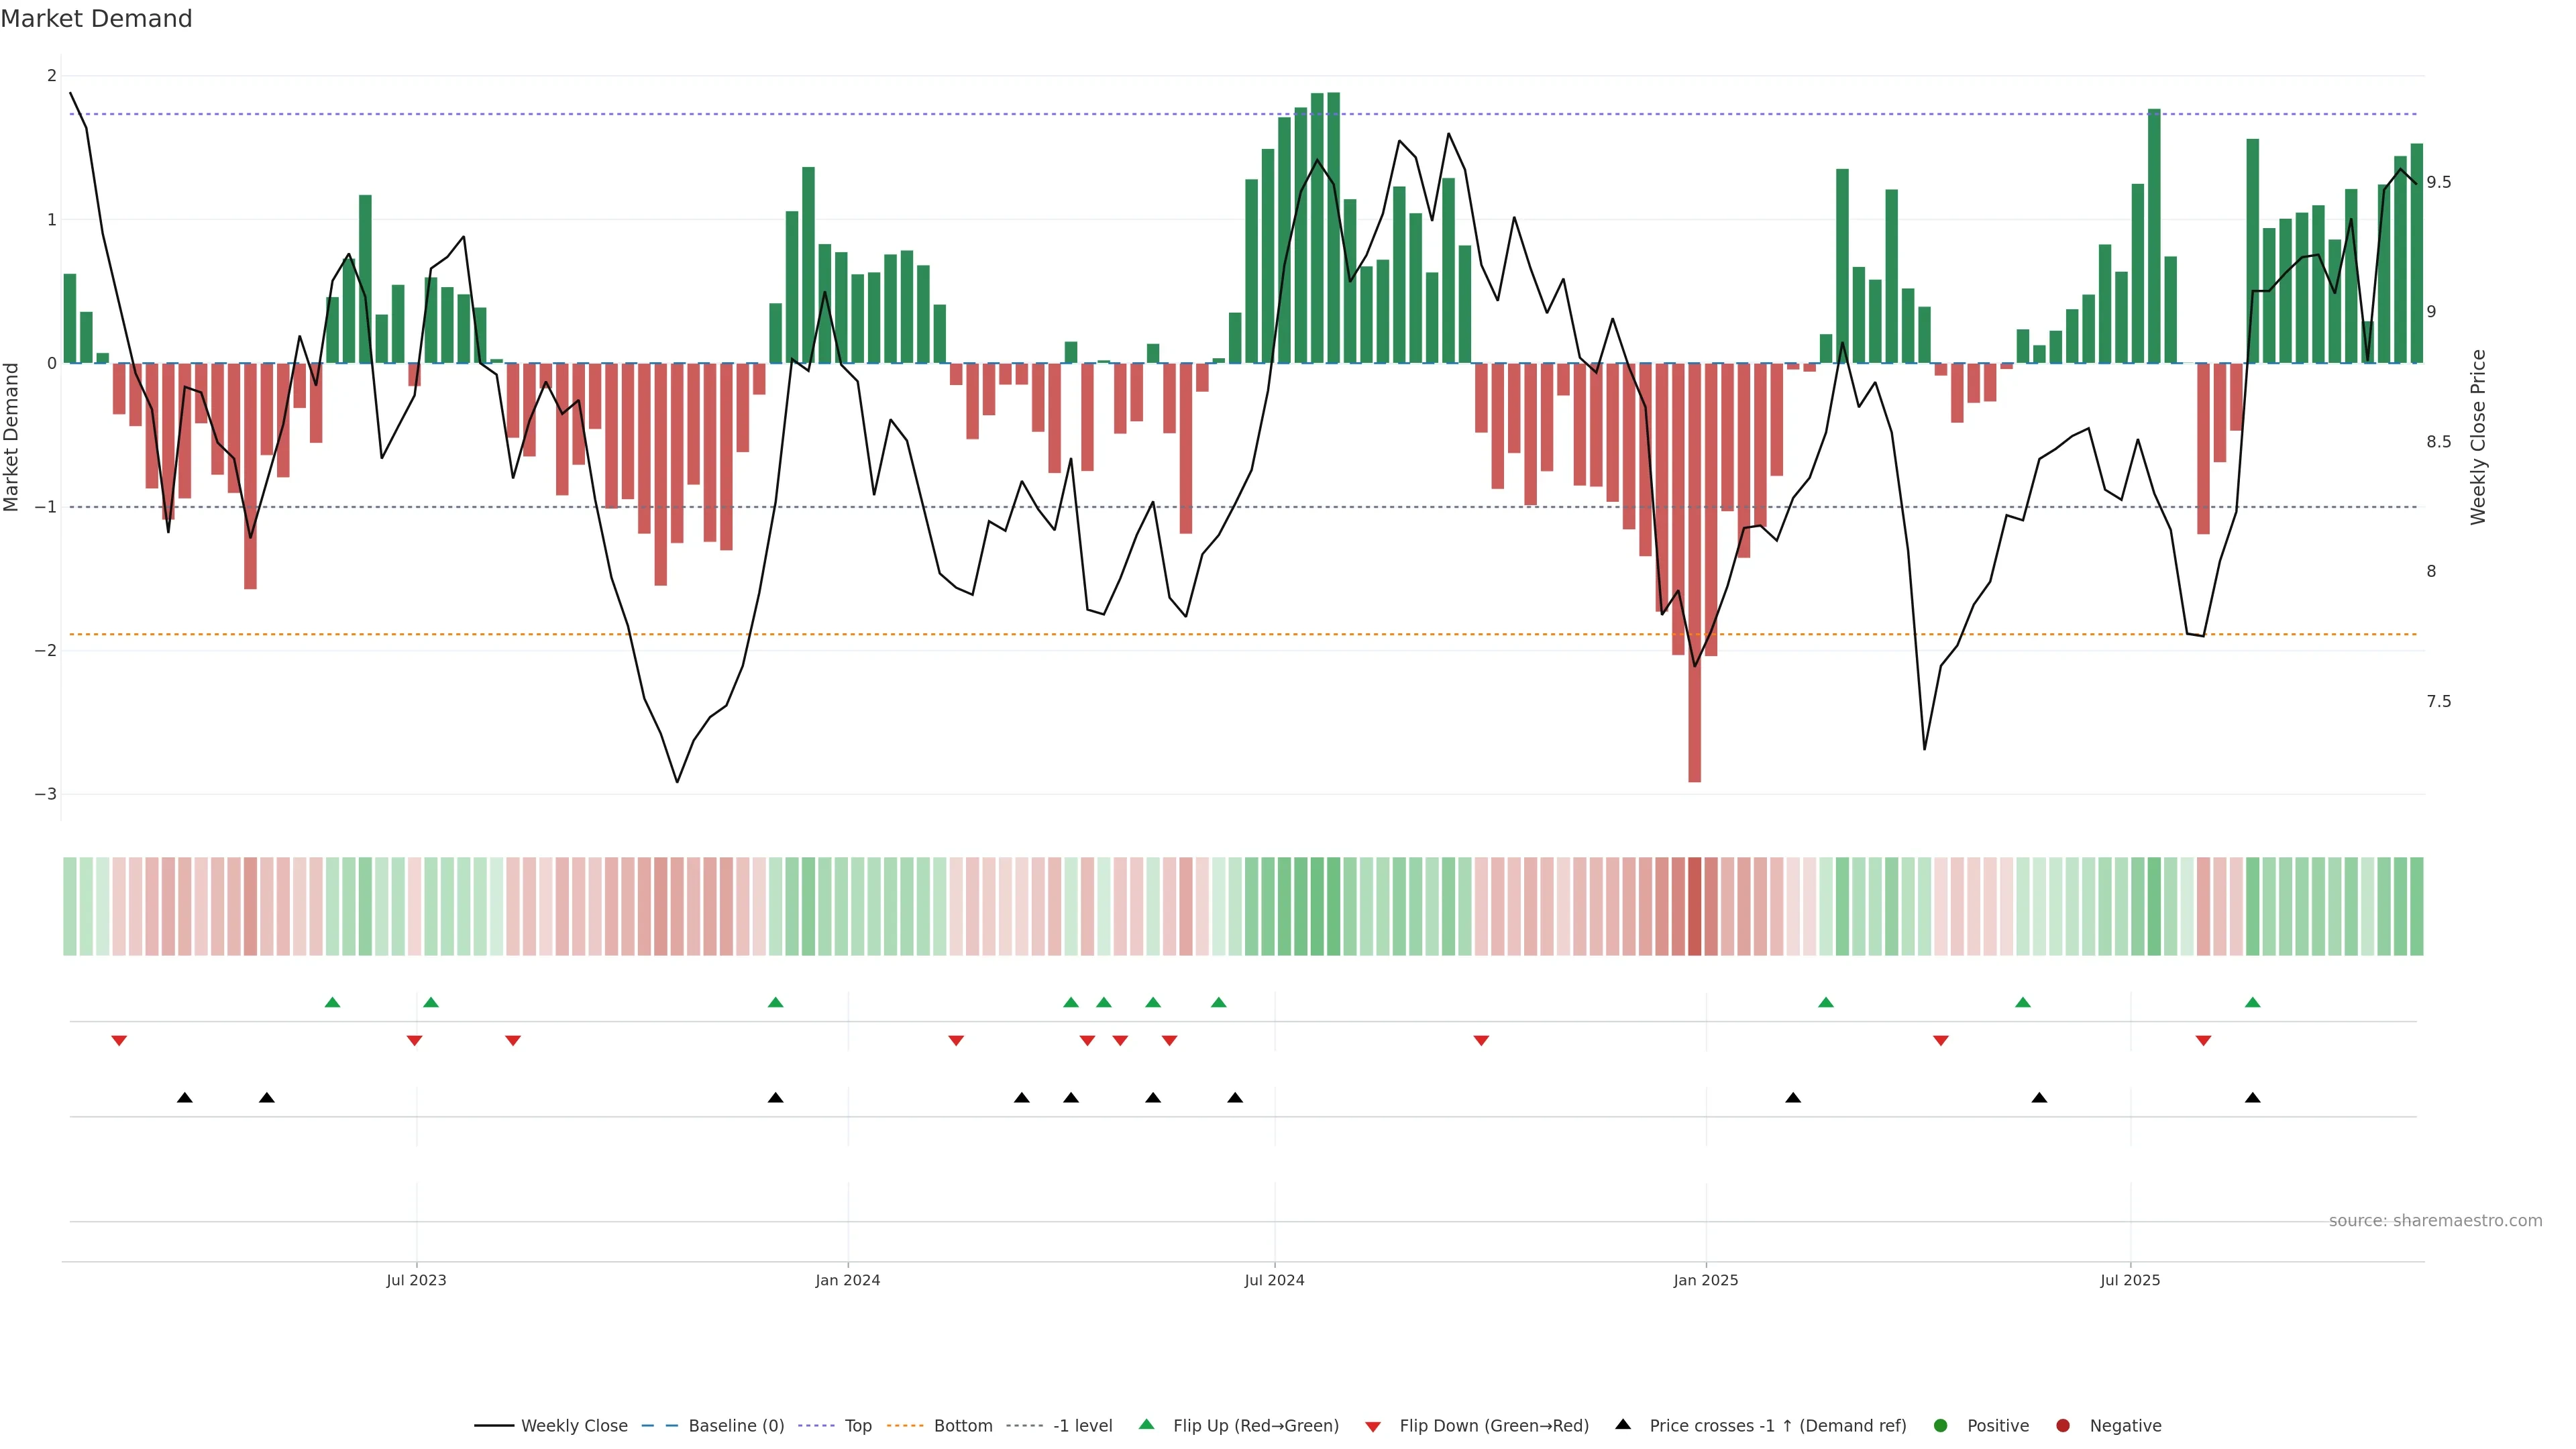Click Bottom dotted line legend entry
Viewport: 2576px width, 1449px height.
[x=962, y=1426]
